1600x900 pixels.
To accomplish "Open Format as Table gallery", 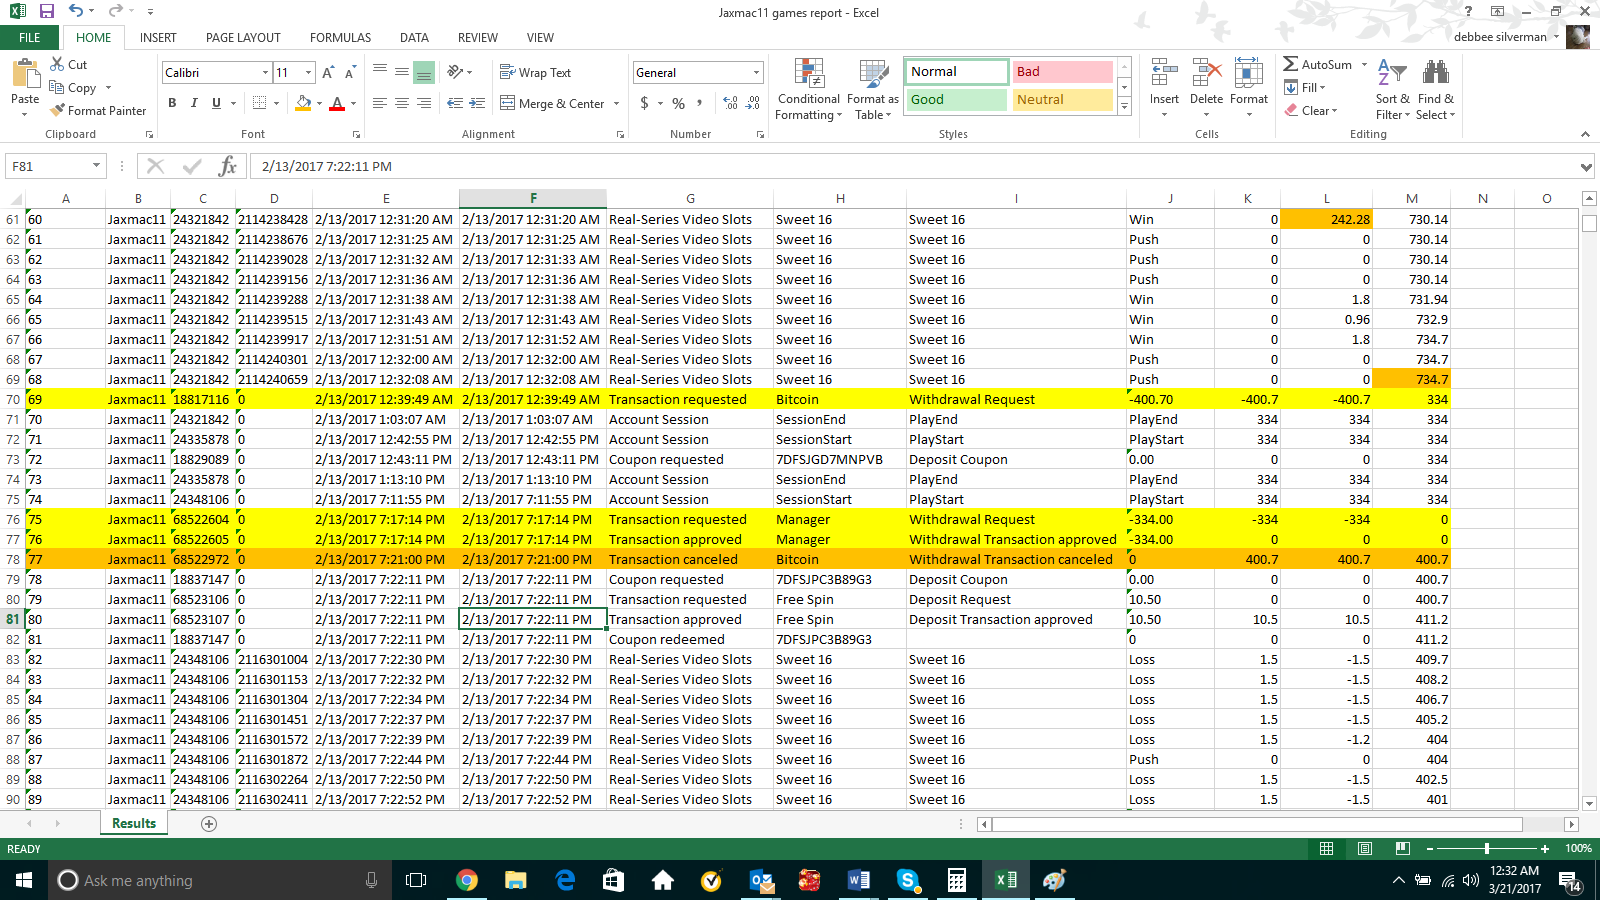I will point(872,90).
